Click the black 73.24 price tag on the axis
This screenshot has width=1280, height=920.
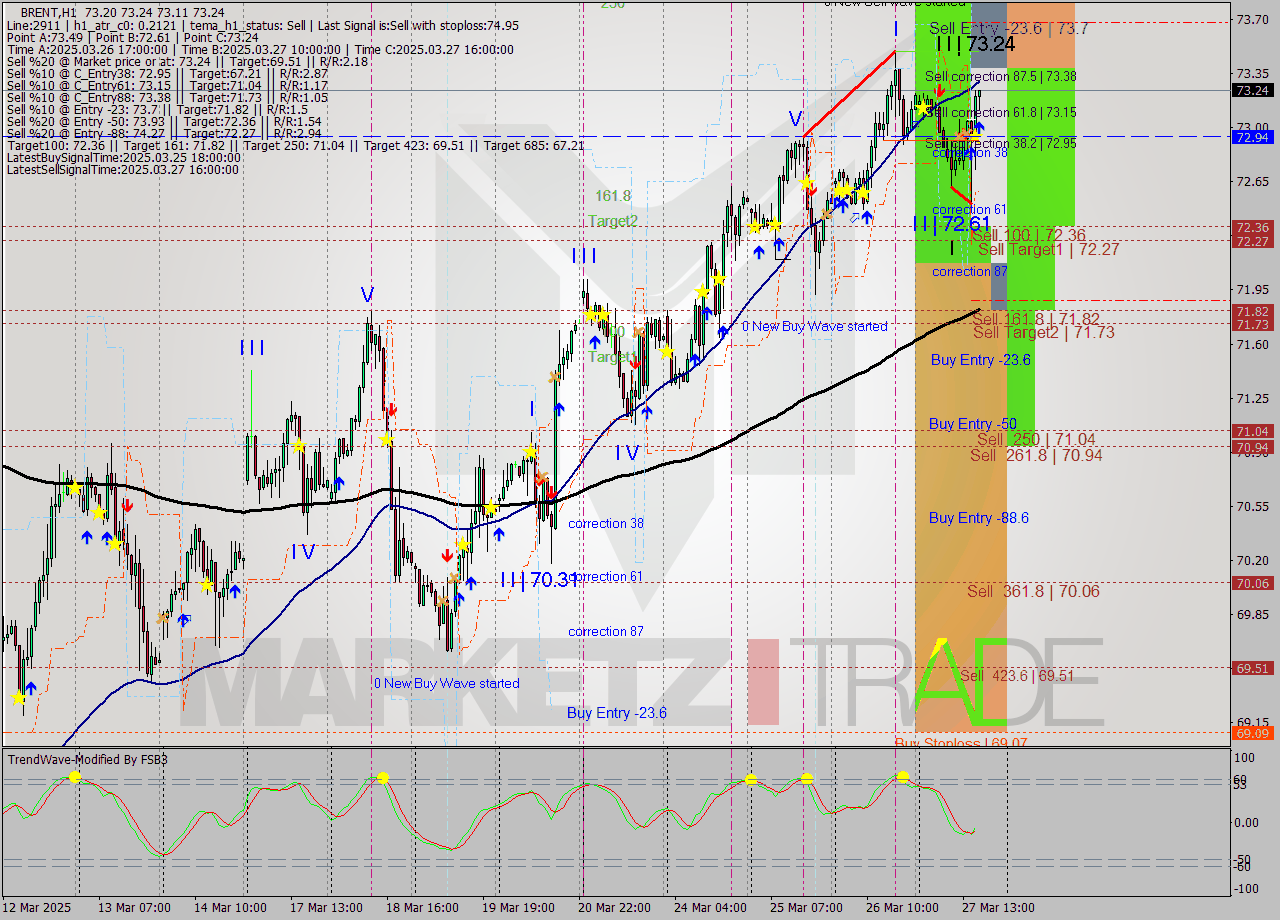click(1252, 90)
